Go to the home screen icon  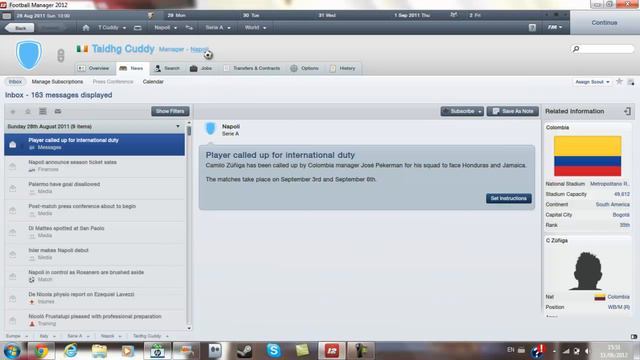pyautogui.click(x=86, y=28)
